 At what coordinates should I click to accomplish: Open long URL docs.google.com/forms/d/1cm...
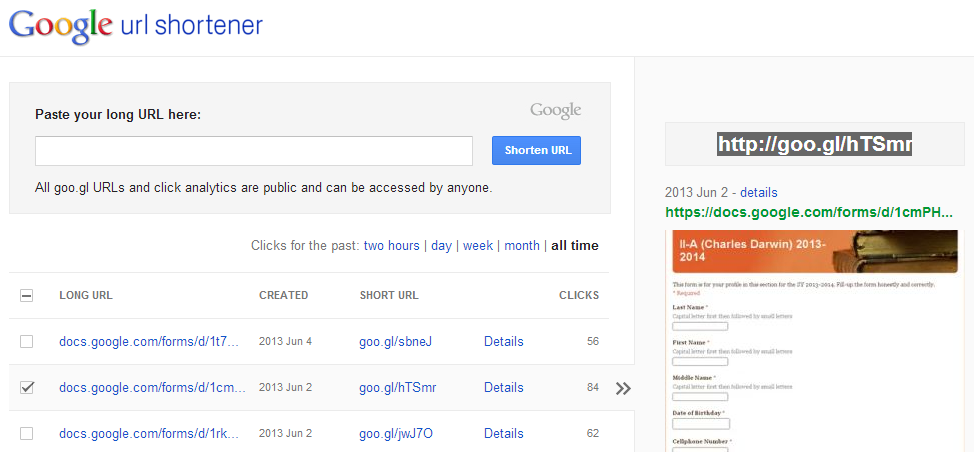click(x=152, y=387)
